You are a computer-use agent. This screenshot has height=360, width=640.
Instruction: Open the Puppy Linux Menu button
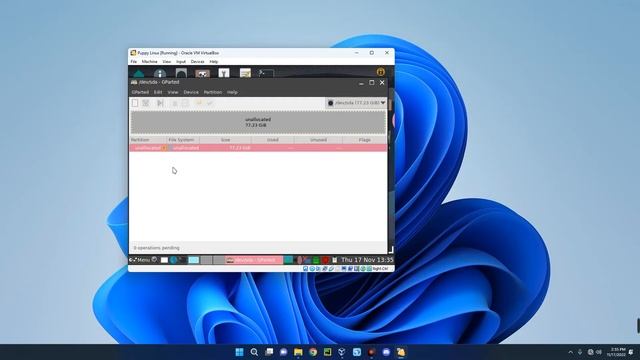[x=140, y=260]
